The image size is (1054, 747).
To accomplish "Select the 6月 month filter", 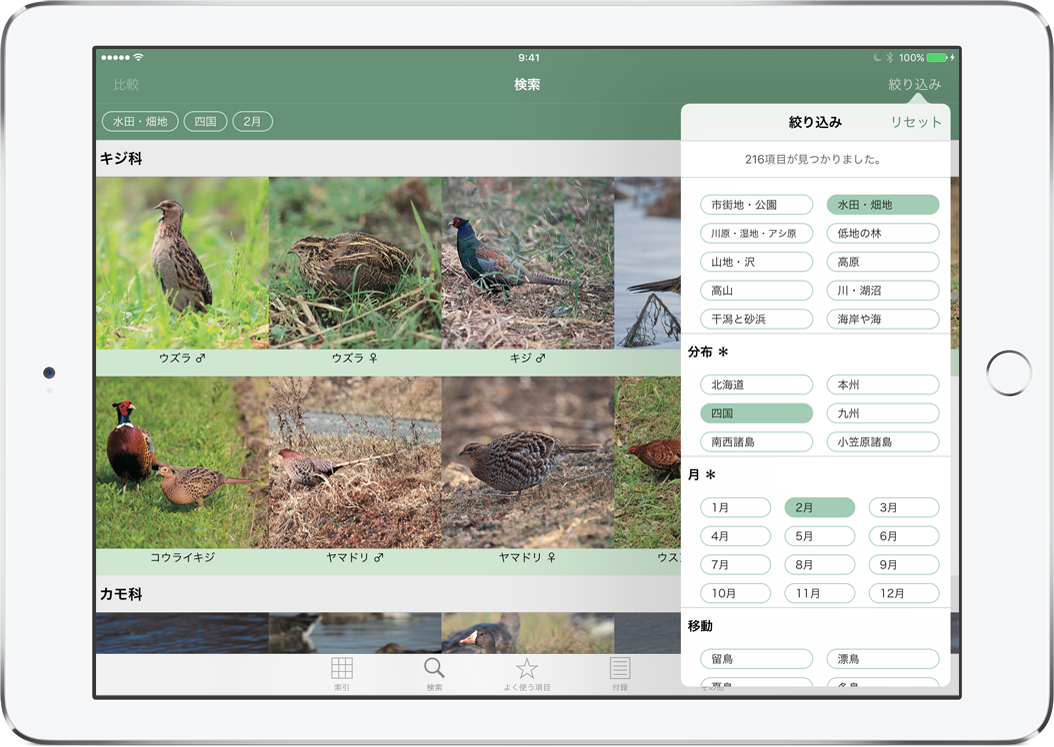I will (x=903, y=536).
